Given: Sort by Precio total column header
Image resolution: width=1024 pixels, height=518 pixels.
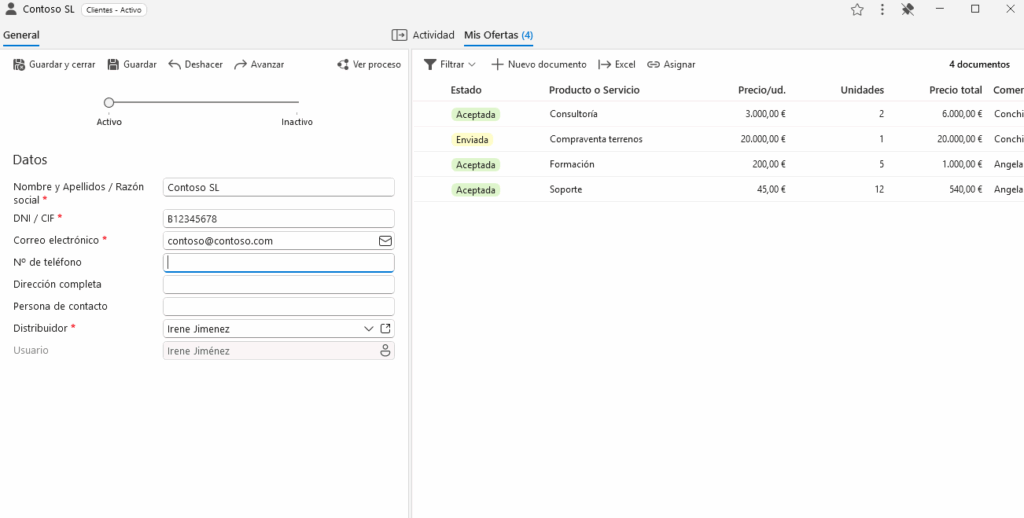Looking at the screenshot, I should [x=955, y=90].
